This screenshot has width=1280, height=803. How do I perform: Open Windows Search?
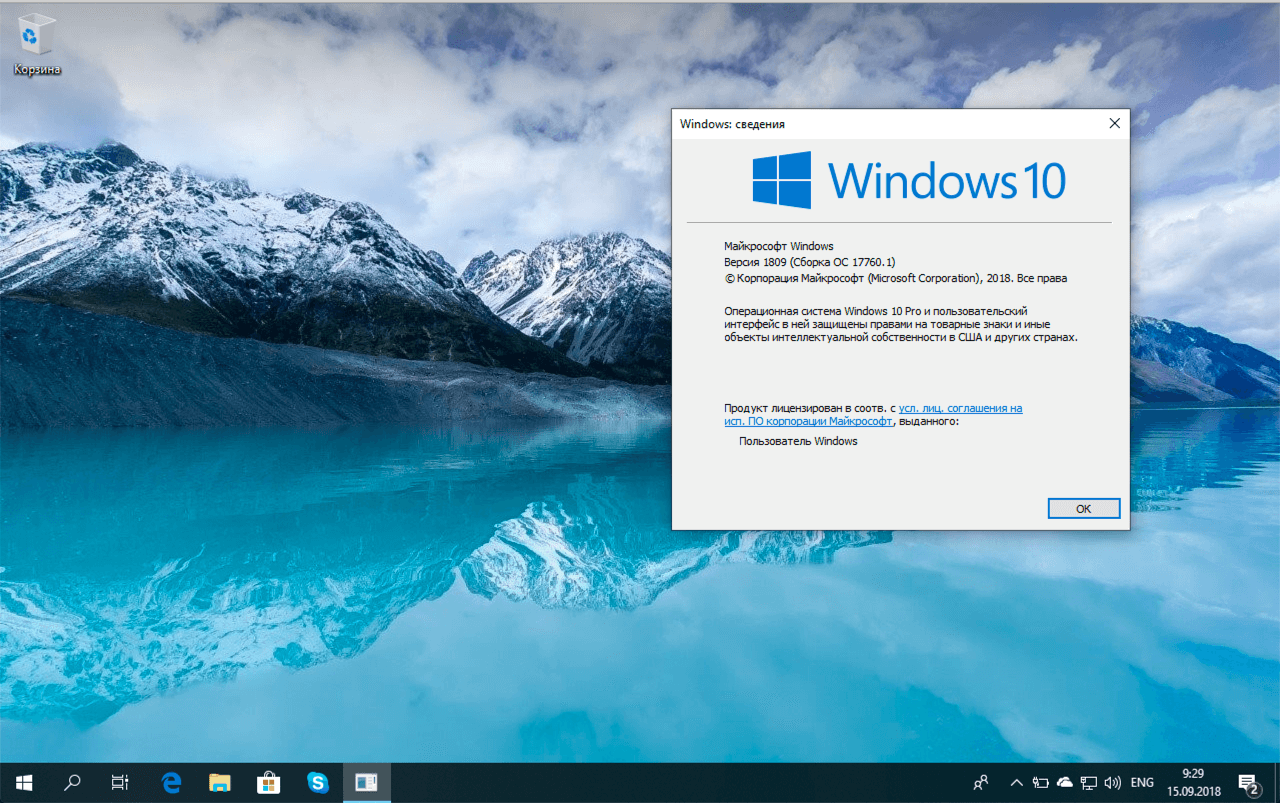coord(71,782)
